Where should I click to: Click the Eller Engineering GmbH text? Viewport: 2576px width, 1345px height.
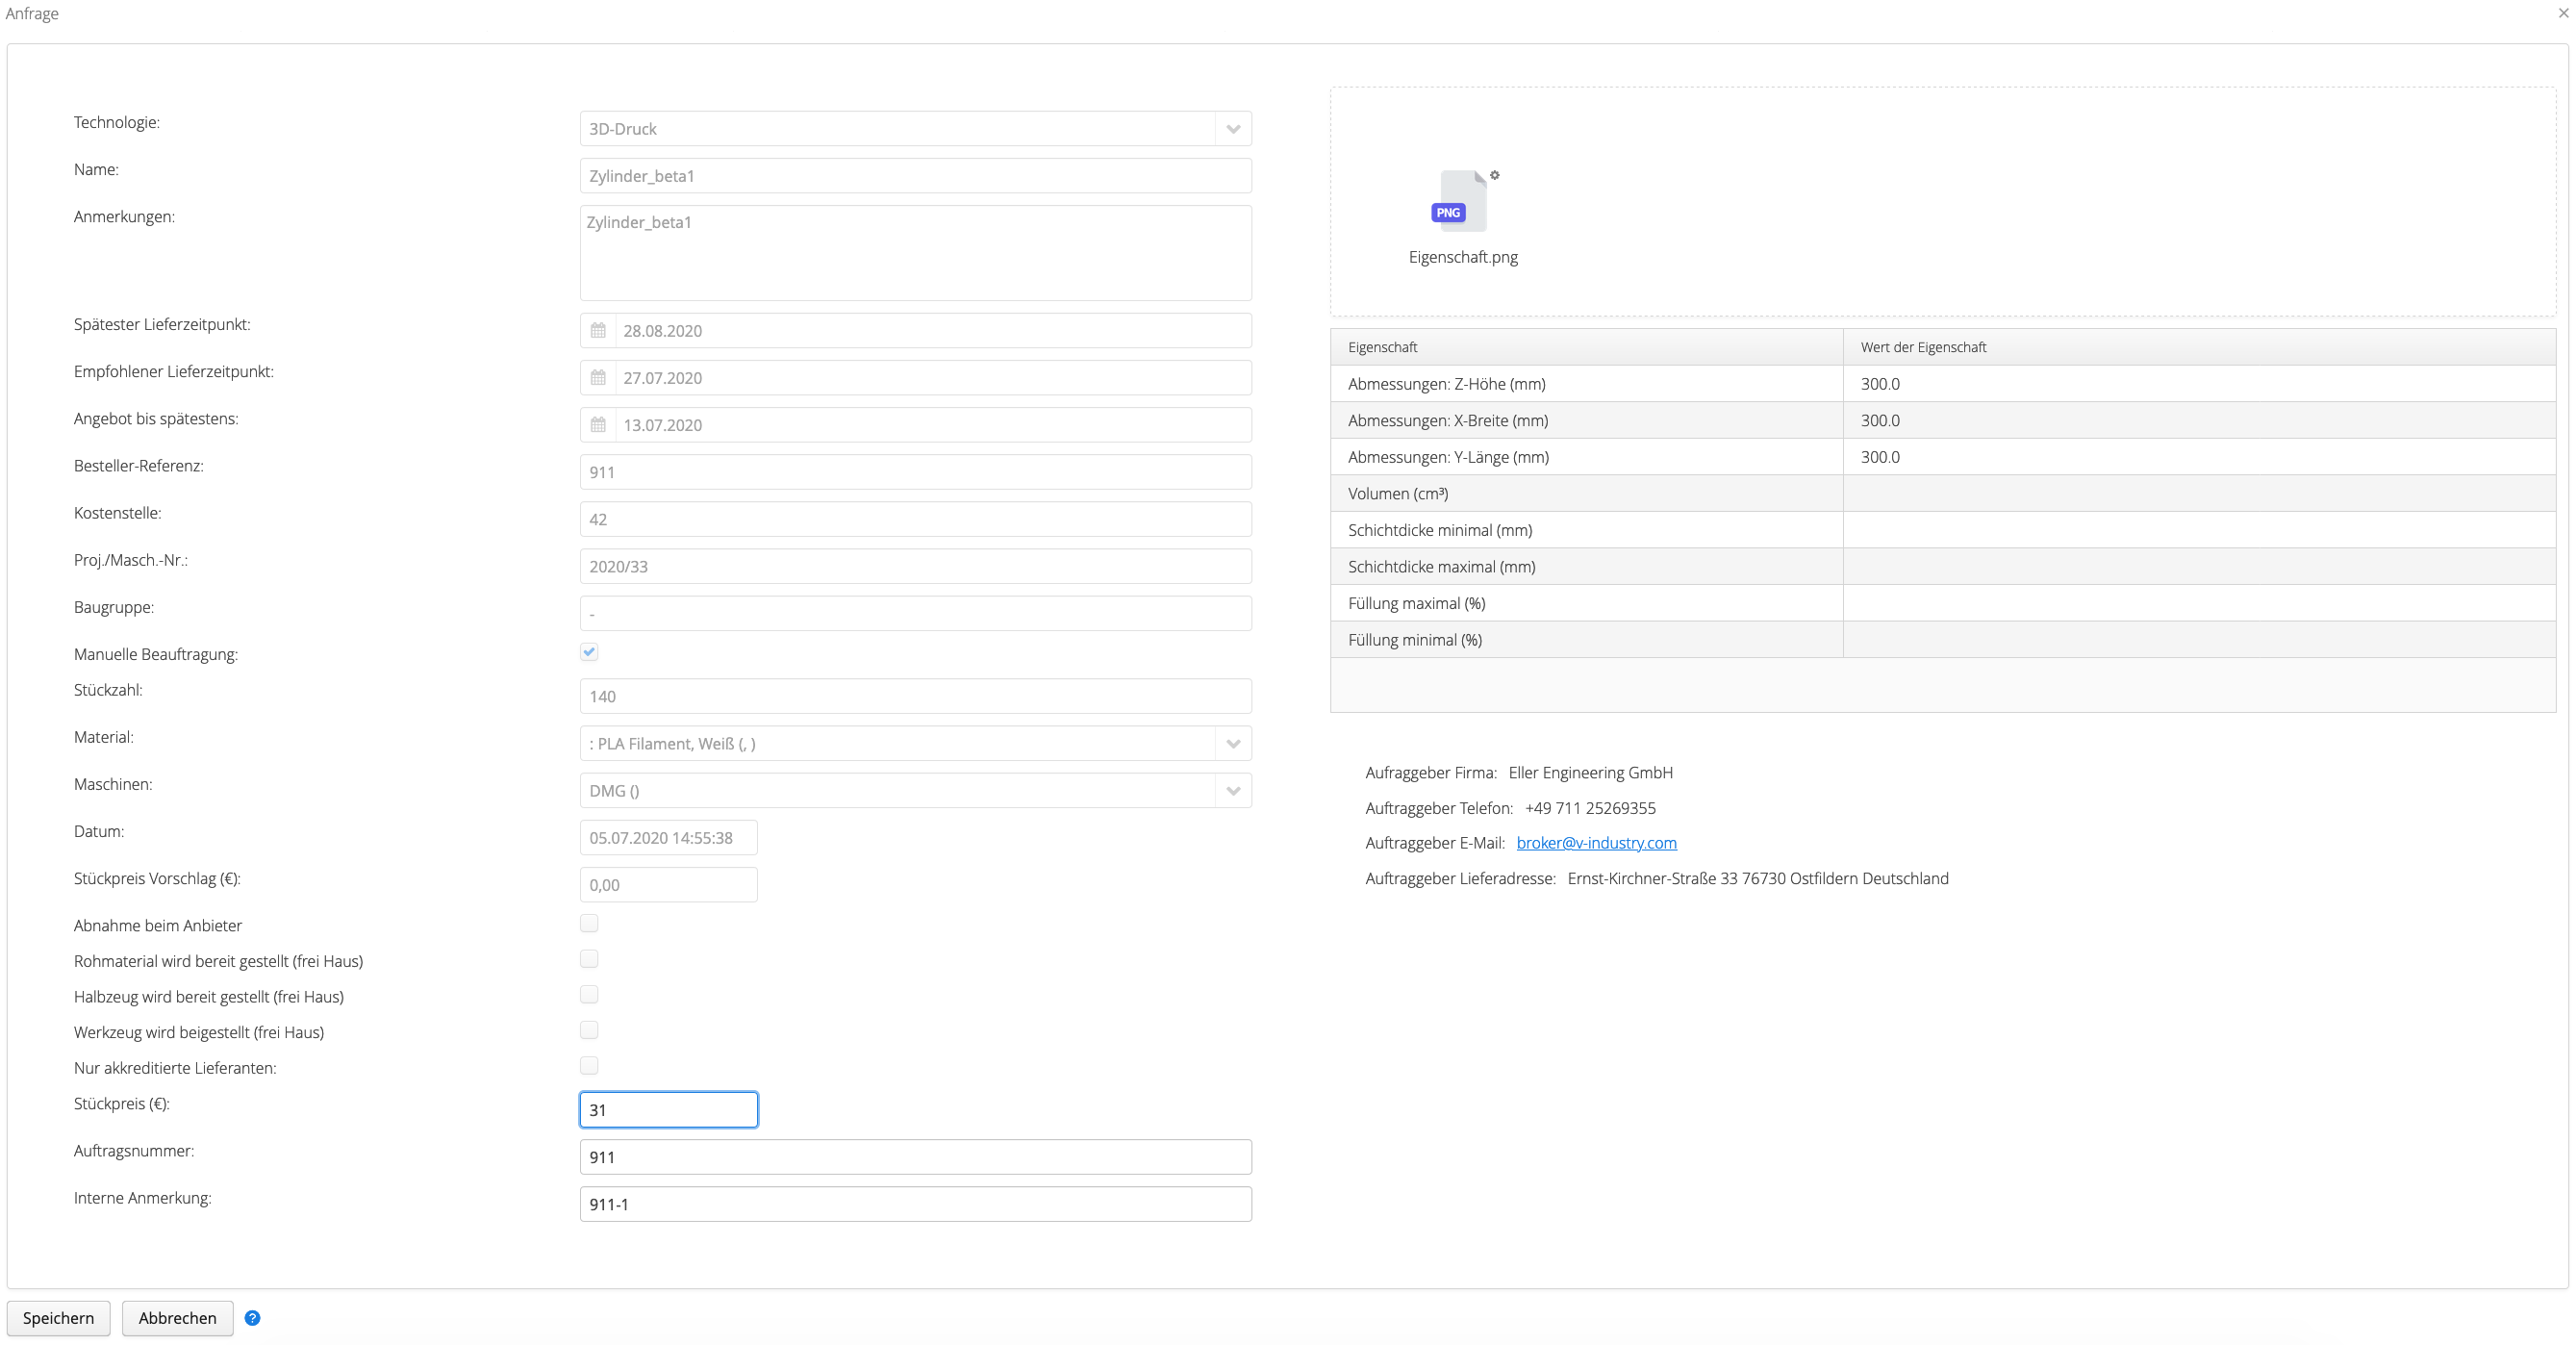point(1590,772)
